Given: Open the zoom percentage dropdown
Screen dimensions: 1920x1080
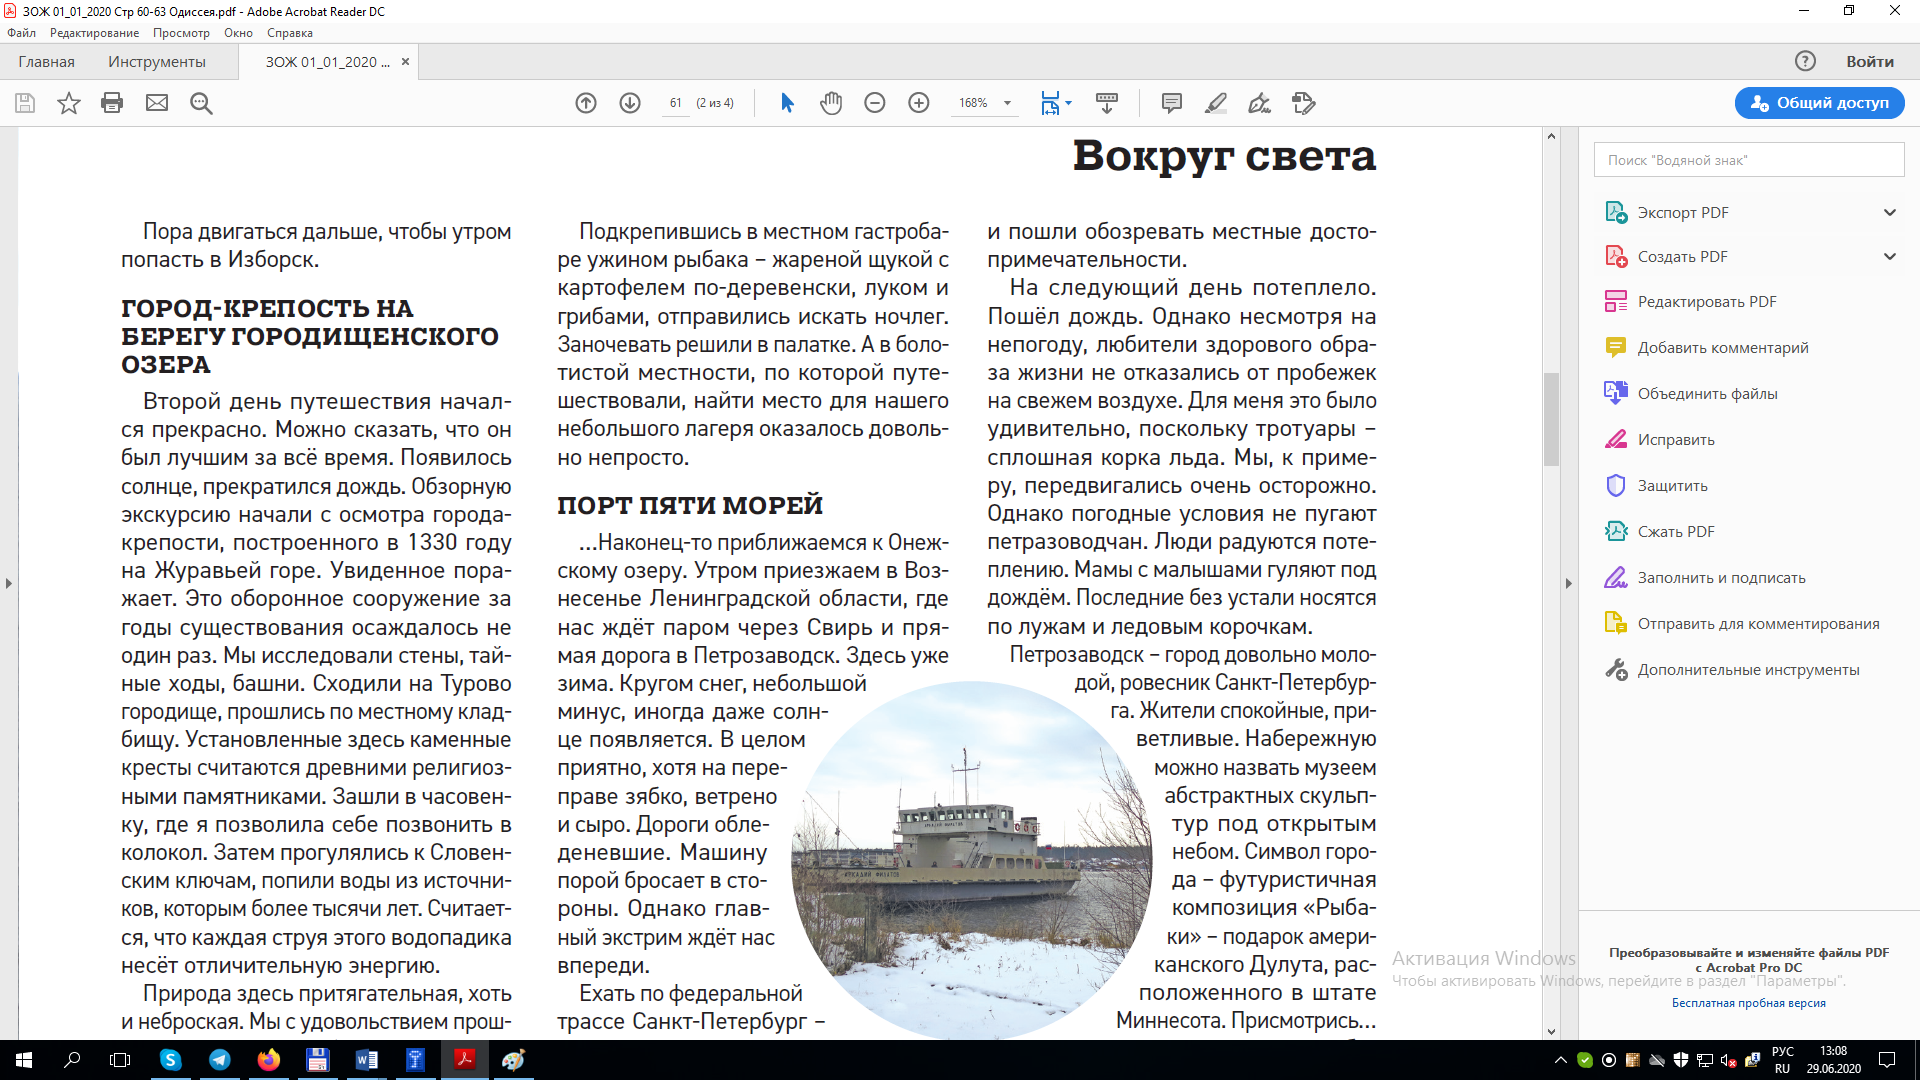Looking at the screenshot, I should [x=1007, y=102].
